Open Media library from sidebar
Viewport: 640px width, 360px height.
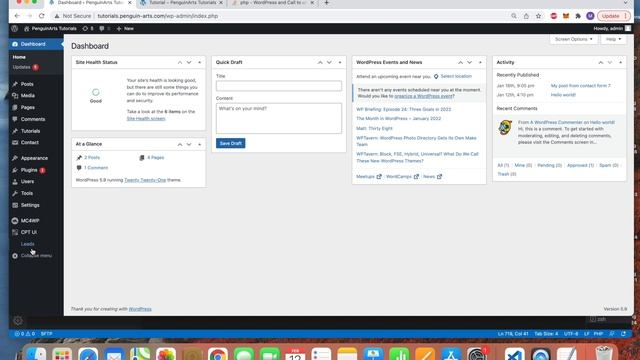click(x=27, y=96)
